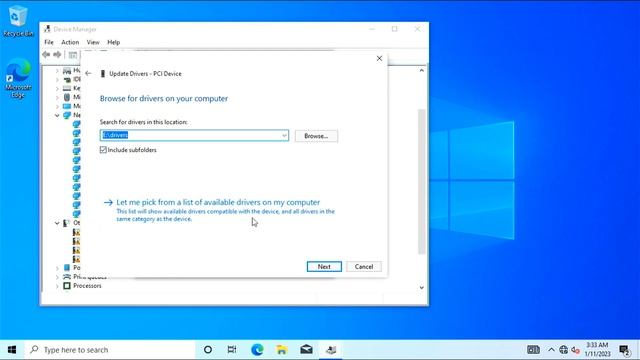Click Device Manager toolbar Forward arrow
Image resolution: width=640 pixels, height=360 pixels.
(x=57, y=55)
